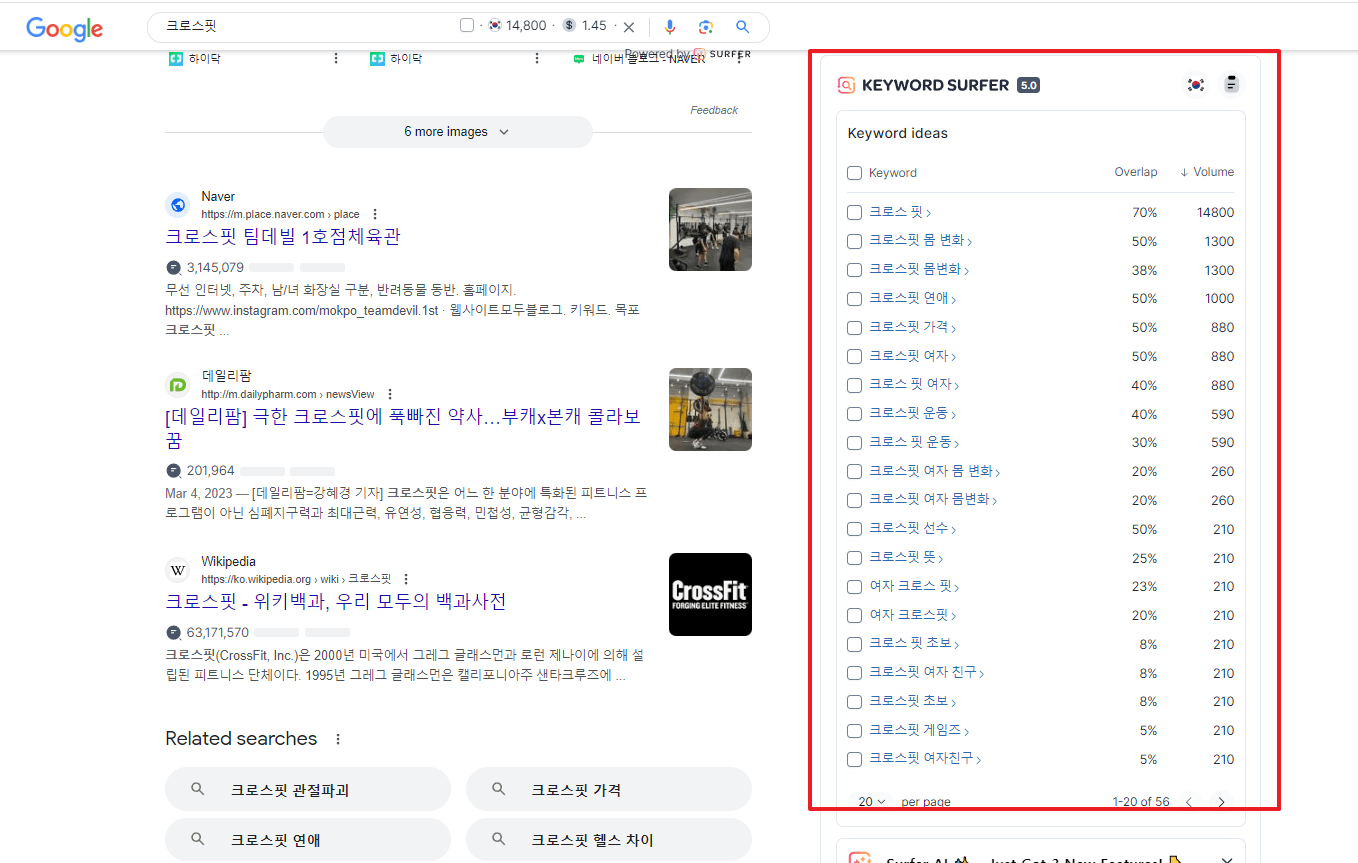Open Google Lens image search icon
The image size is (1358, 863).
point(706,27)
